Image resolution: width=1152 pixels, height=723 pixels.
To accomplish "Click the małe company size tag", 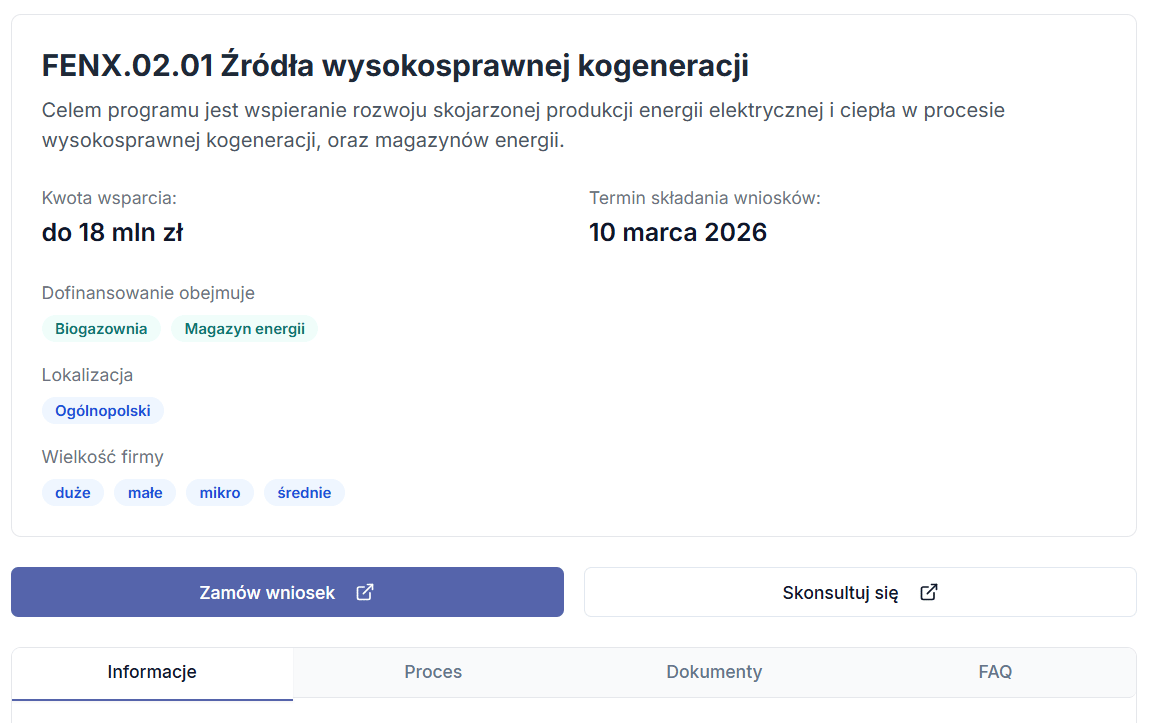I will [x=145, y=493].
